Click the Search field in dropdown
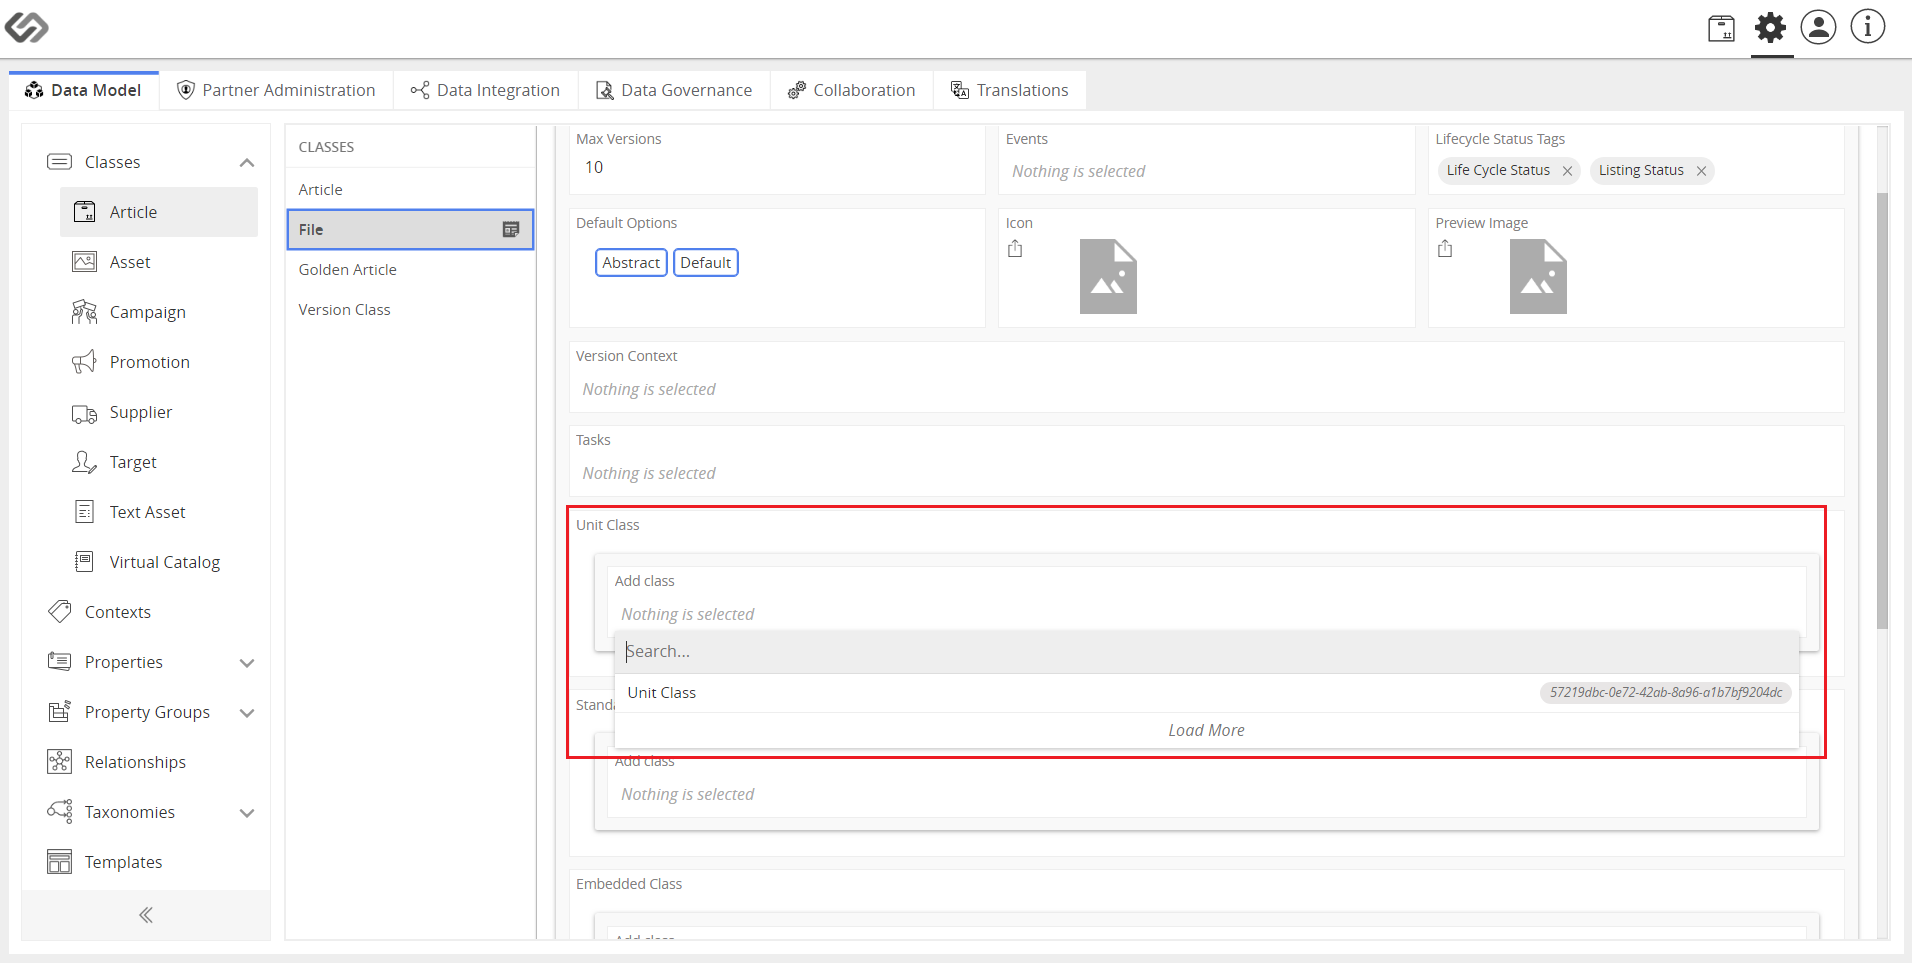 tap(1206, 652)
